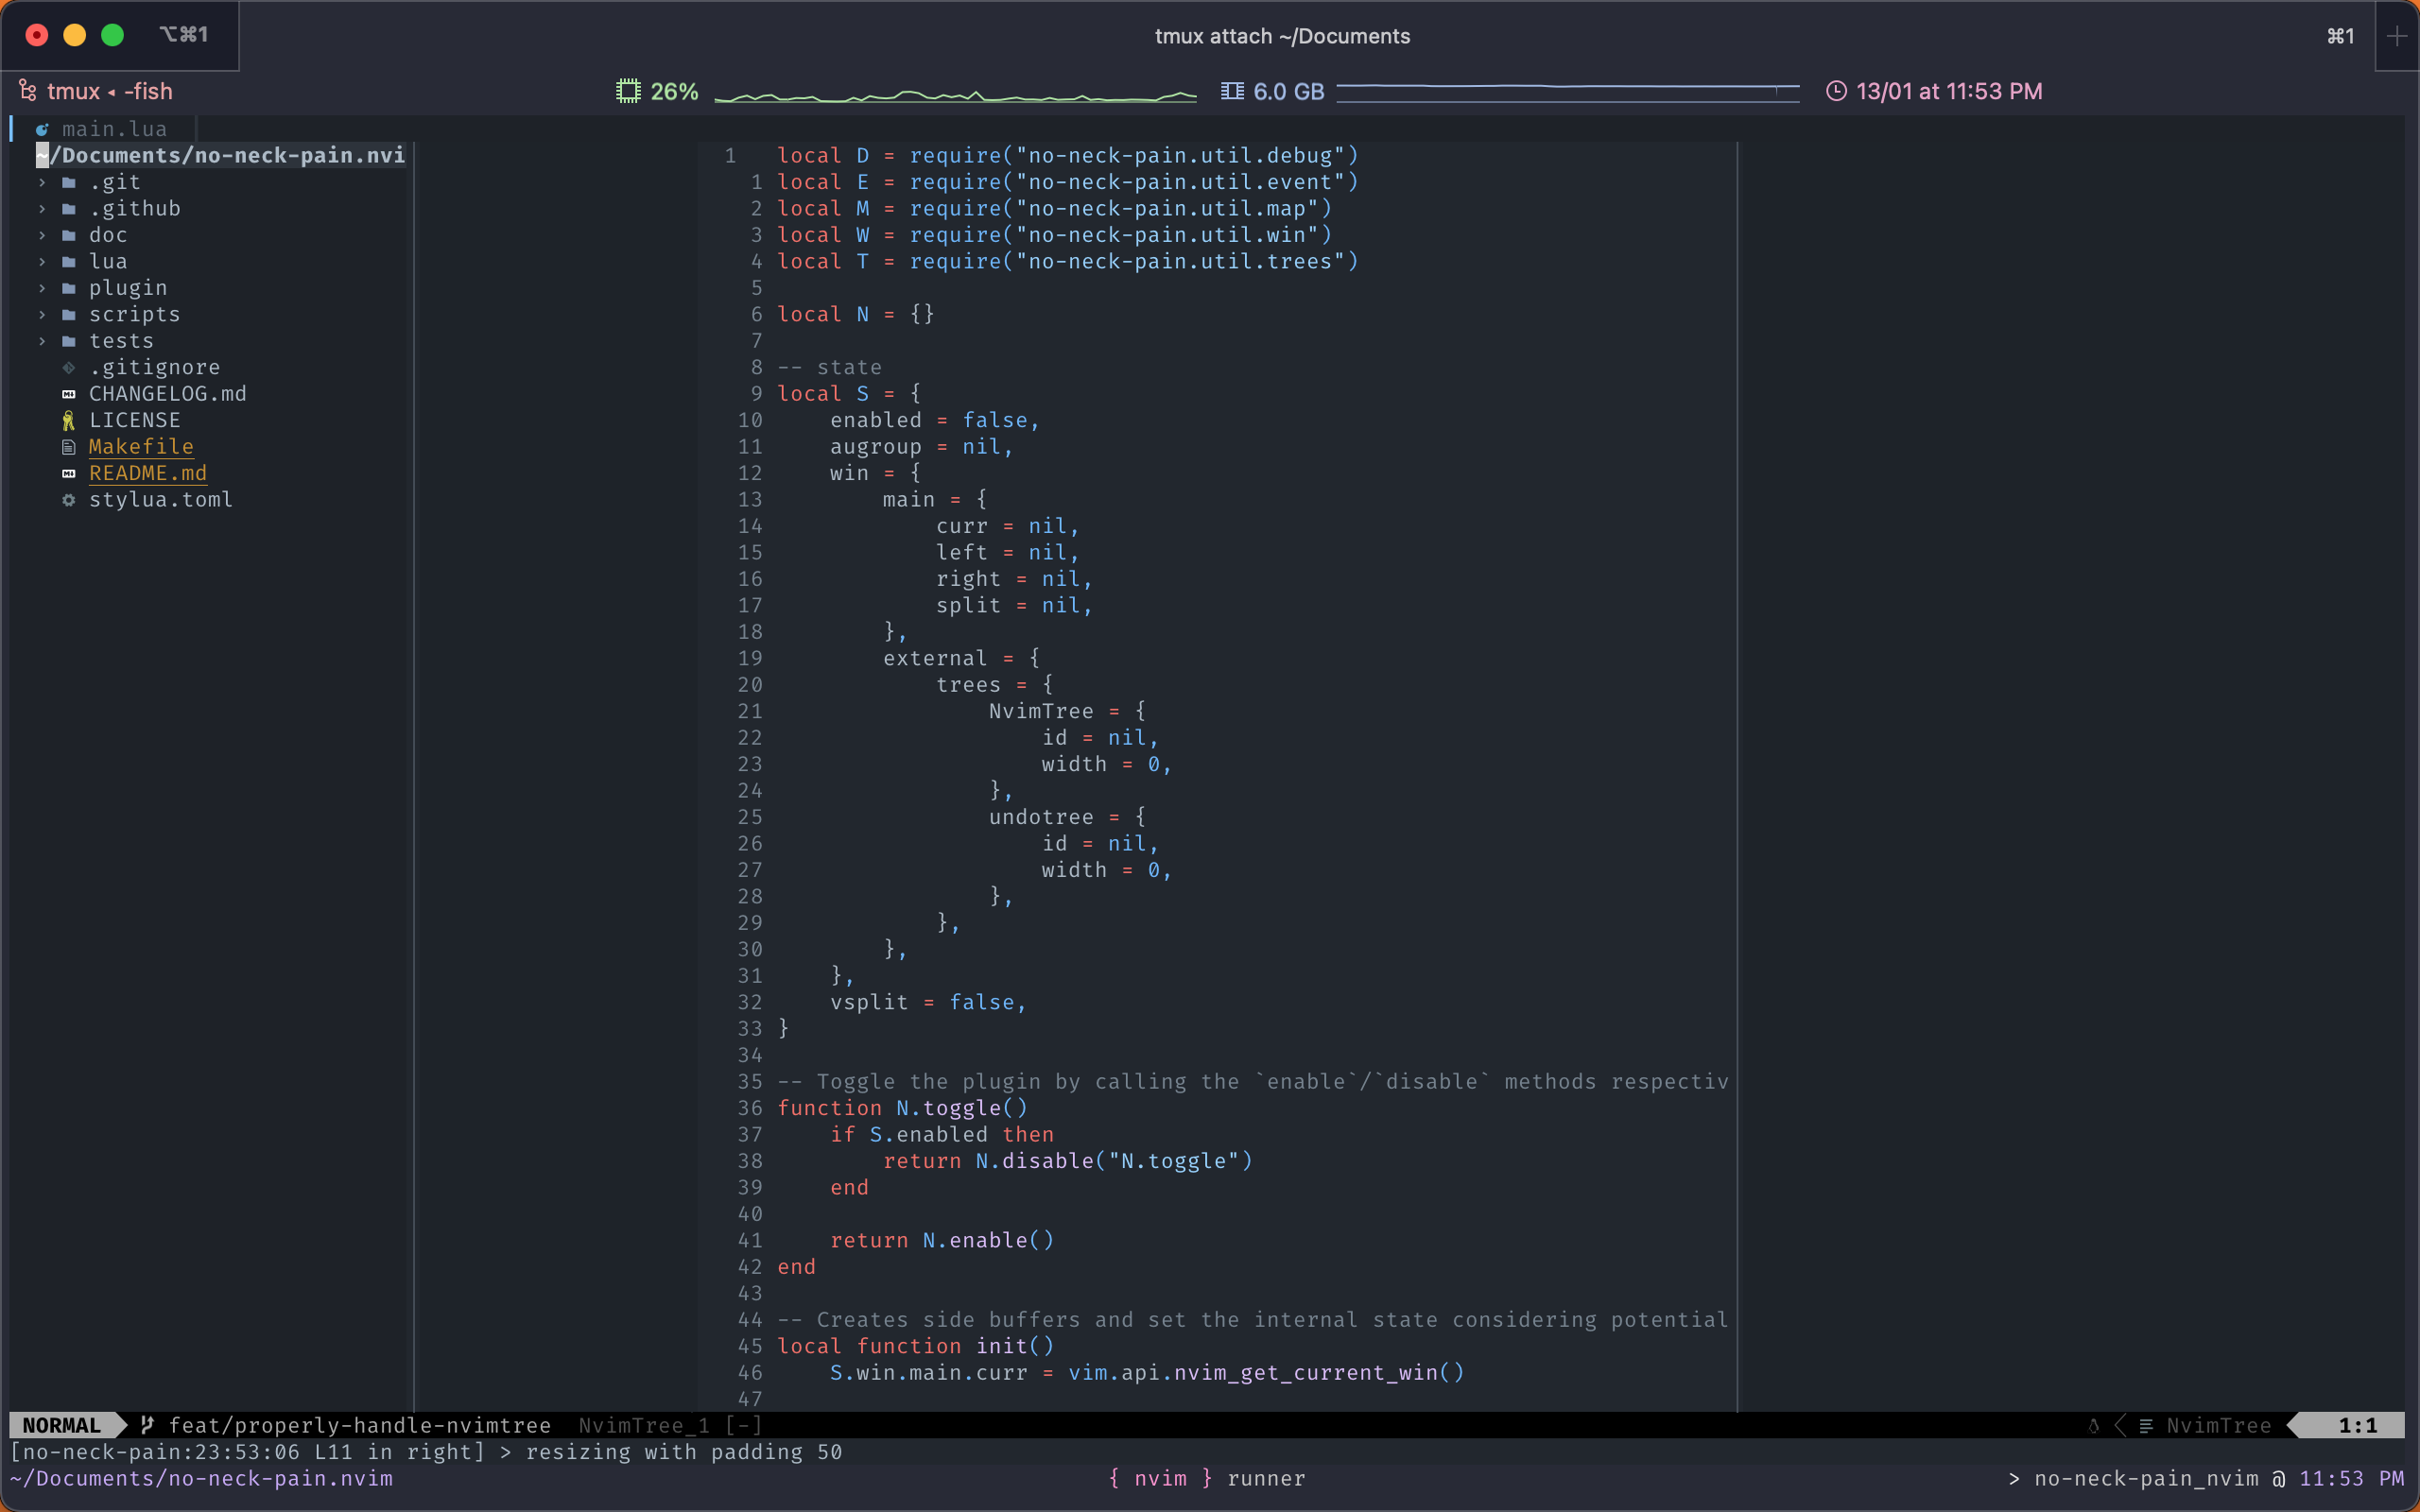Click the CPU icon showing 26%
Image resolution: width=2420 pixels, height=1512 pixels.
(629, 90)
